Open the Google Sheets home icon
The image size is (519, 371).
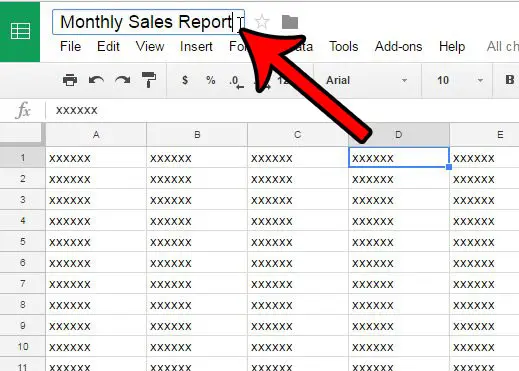pyautogui.click(x=20, y=32)
